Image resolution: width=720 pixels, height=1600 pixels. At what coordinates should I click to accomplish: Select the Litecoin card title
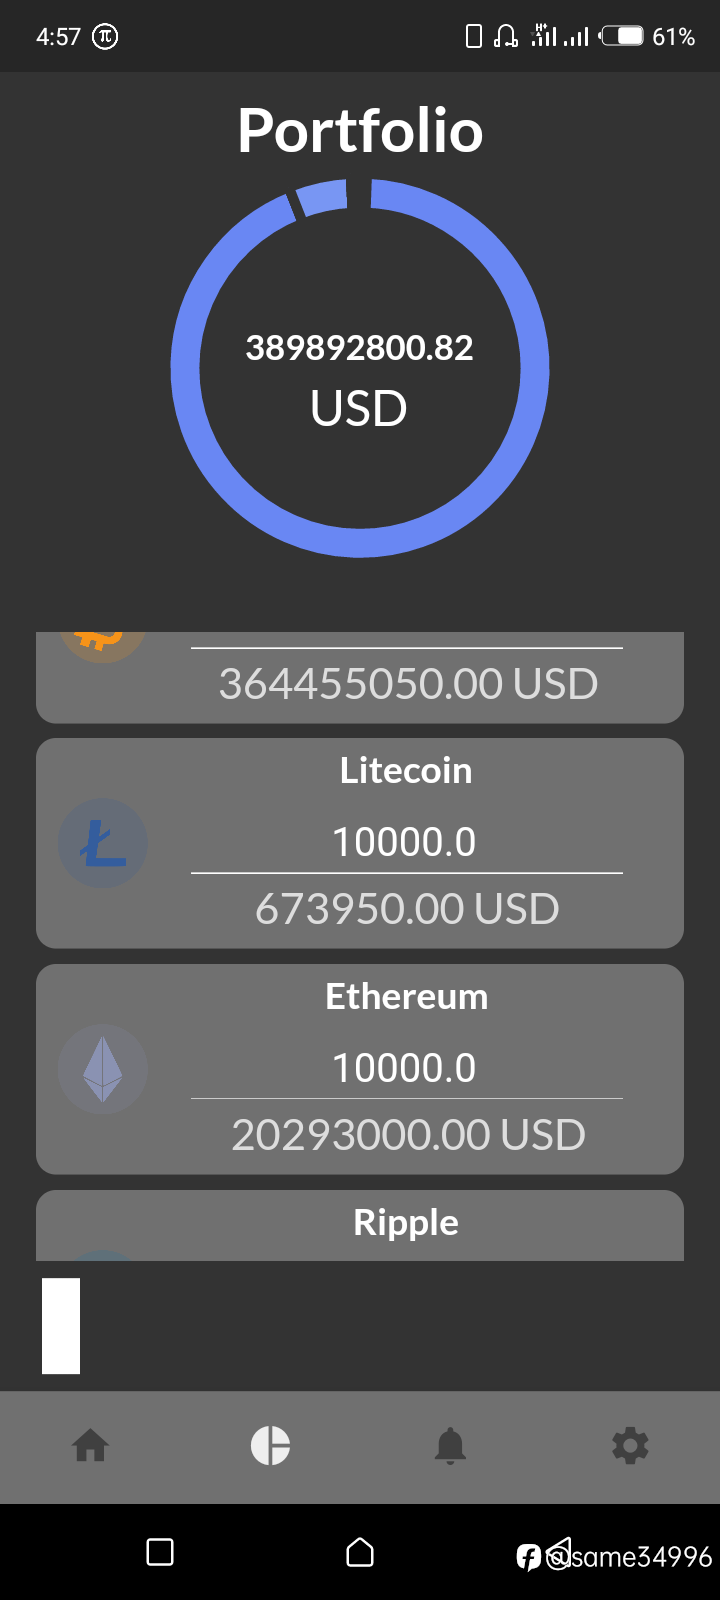[406, 771]
